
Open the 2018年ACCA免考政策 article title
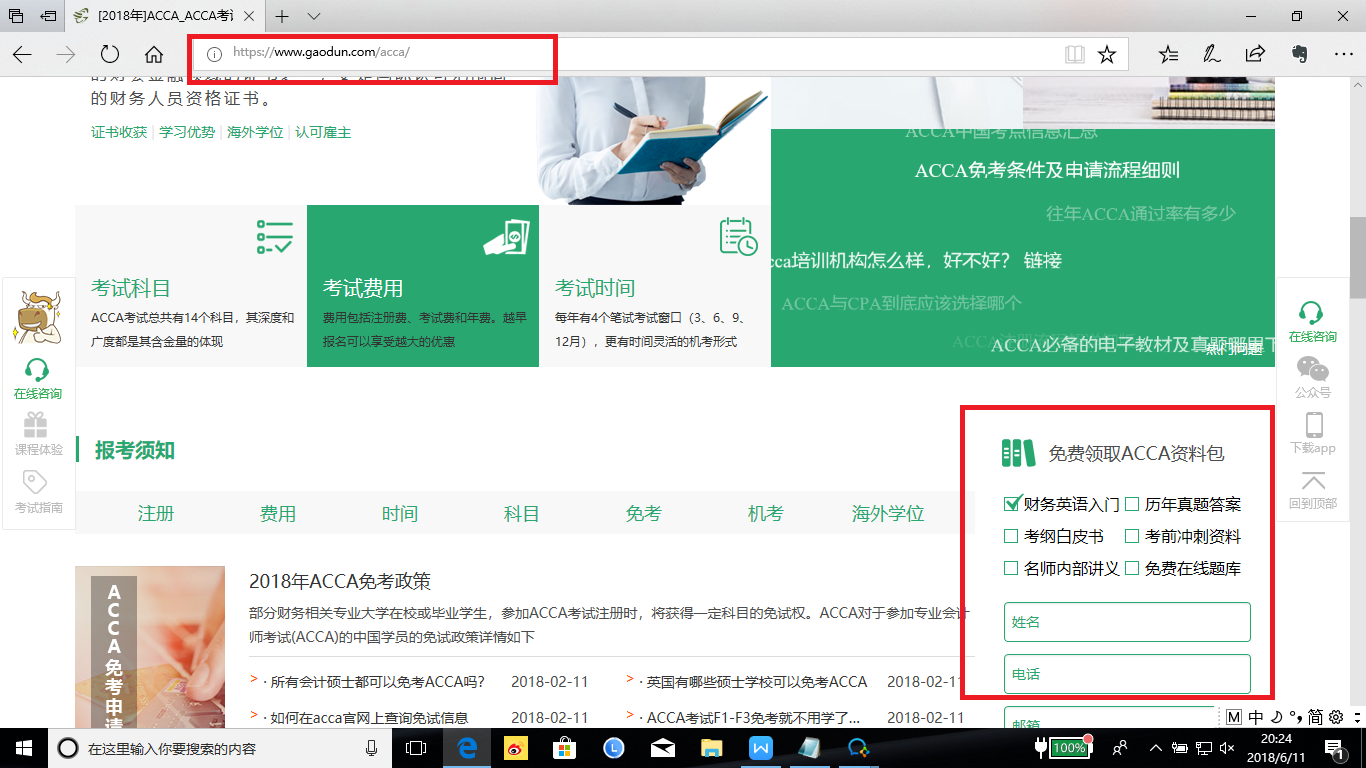[340, 582]
